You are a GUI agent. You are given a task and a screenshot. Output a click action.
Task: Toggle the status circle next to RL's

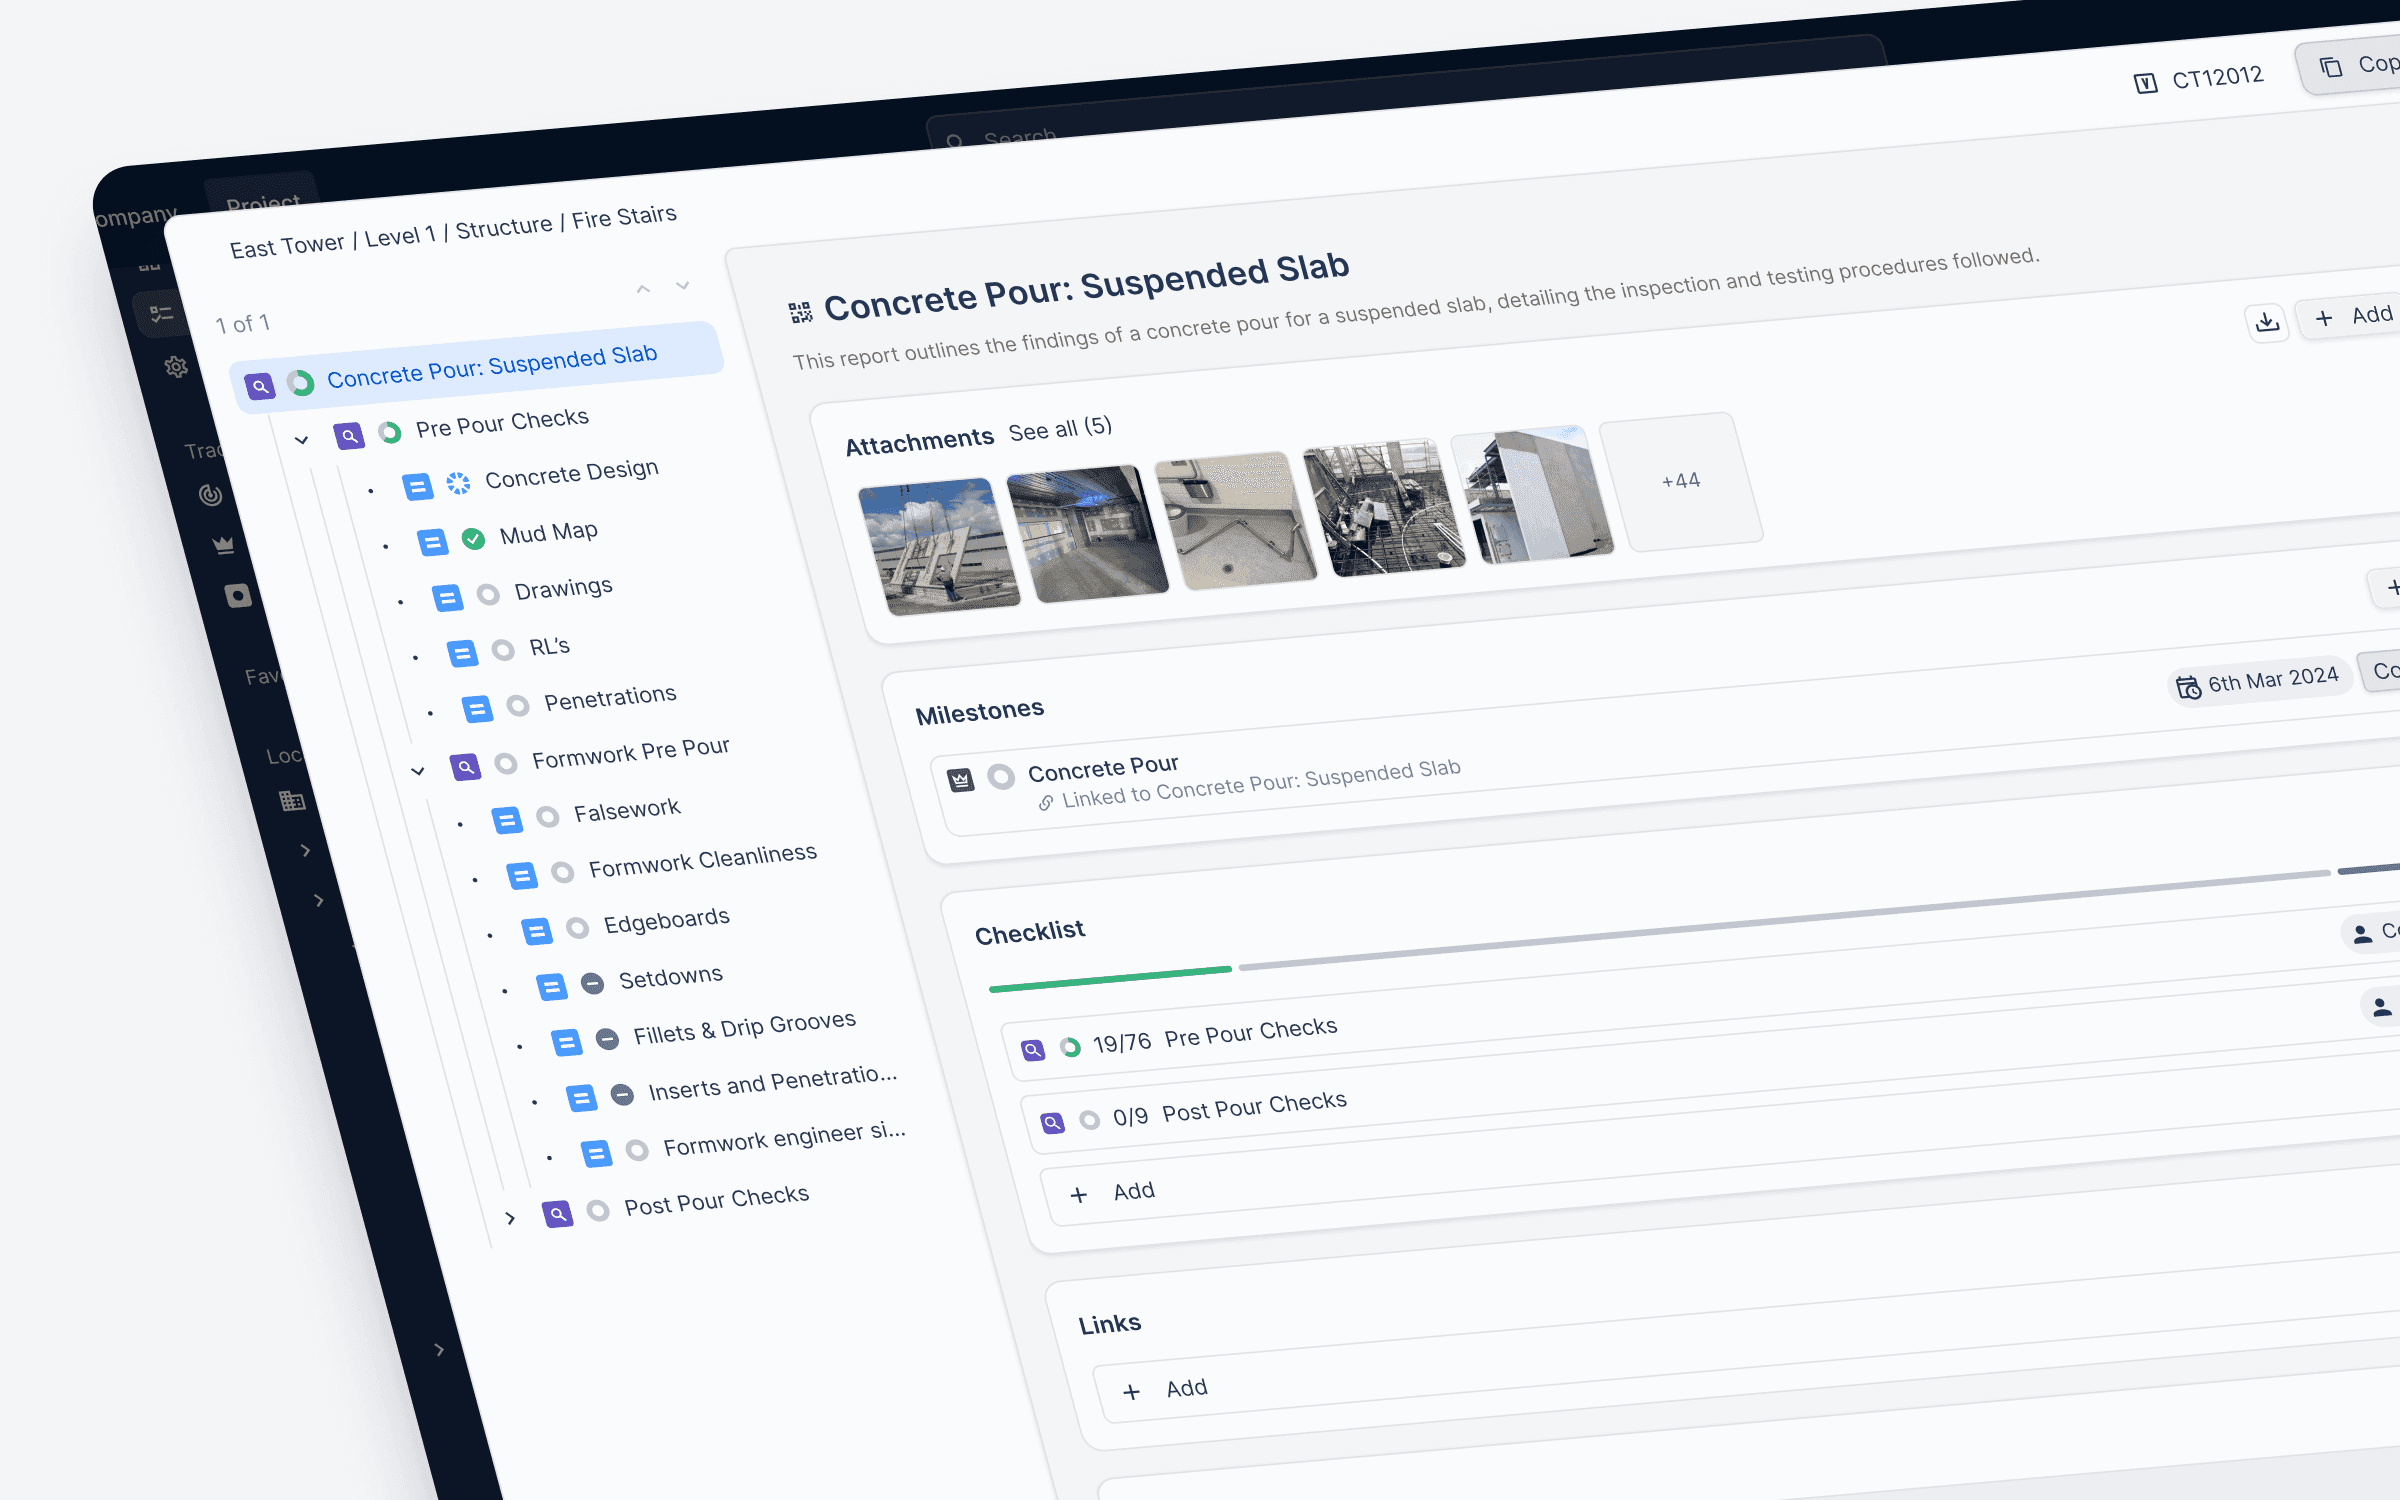point(503,650)
